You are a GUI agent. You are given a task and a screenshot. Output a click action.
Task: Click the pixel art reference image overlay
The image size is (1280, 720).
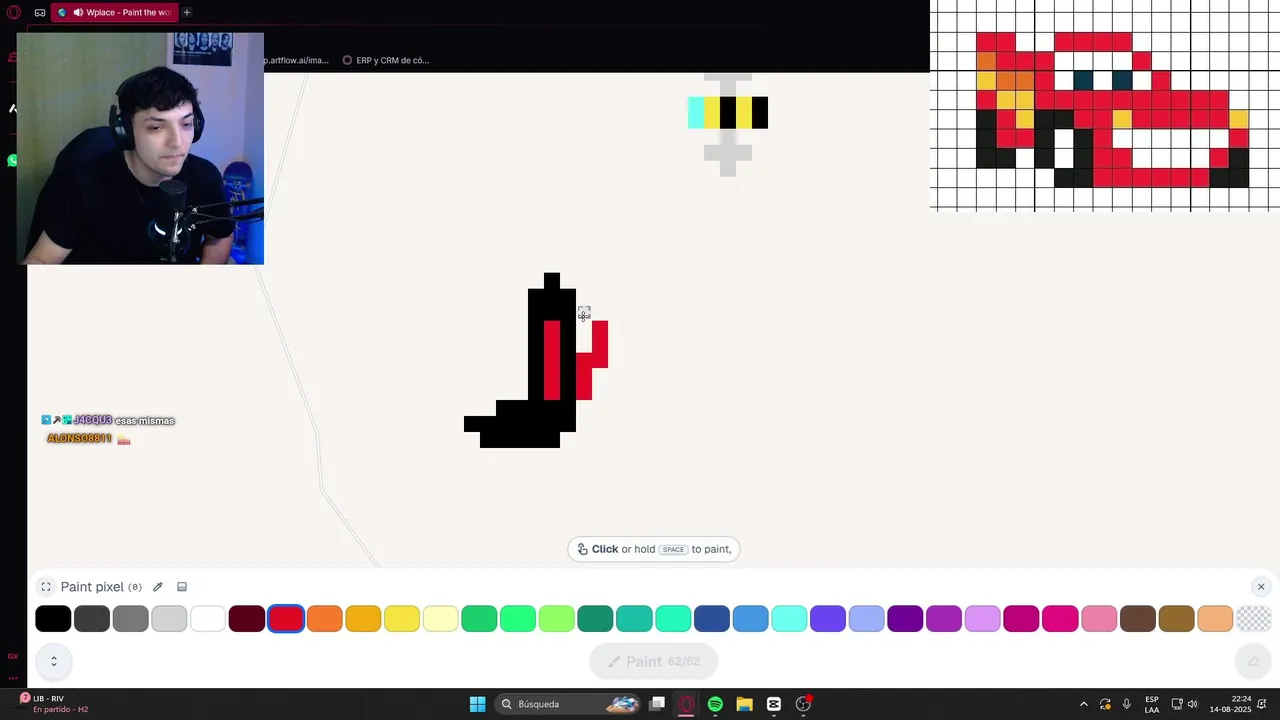click(1105, 105)
